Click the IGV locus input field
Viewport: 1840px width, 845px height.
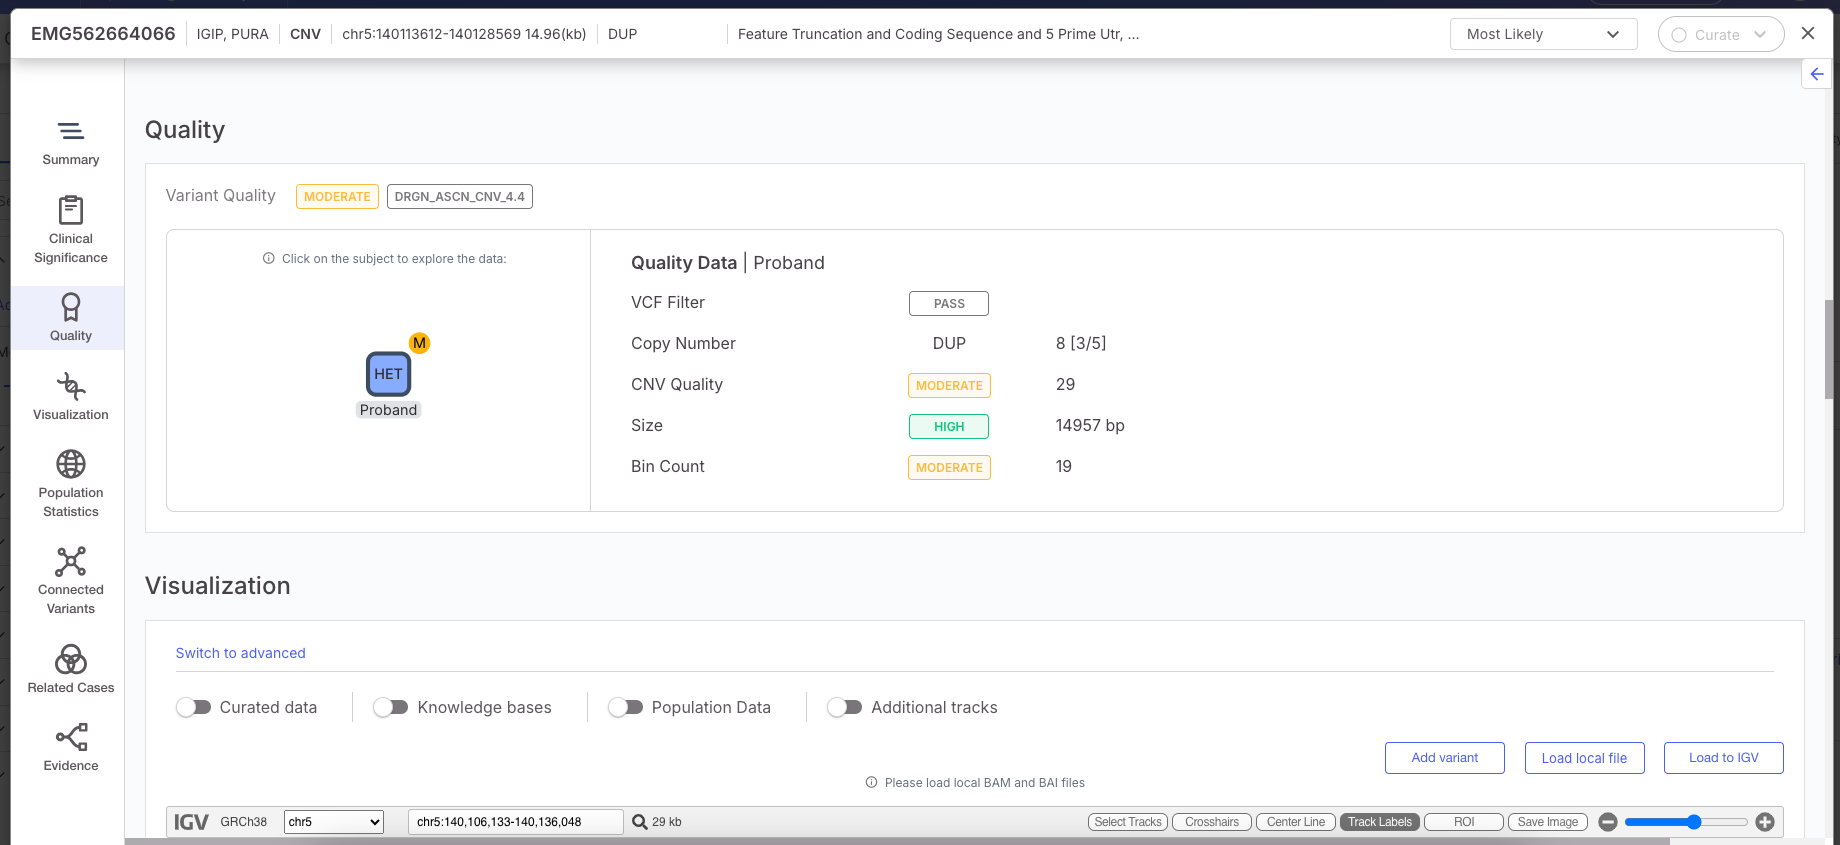point(515,822)
